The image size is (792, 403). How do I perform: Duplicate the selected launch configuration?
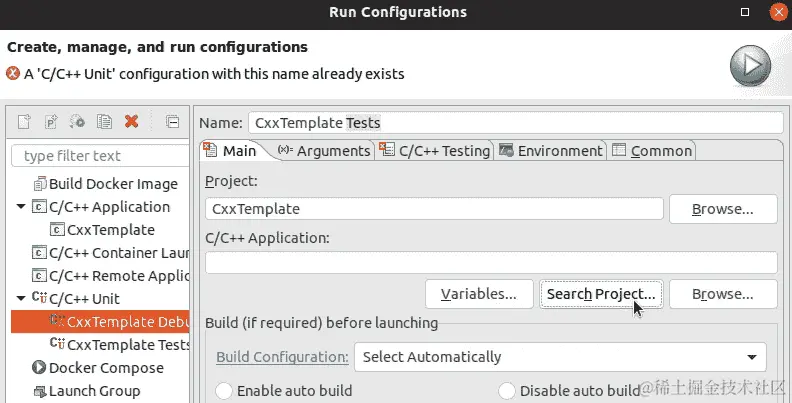[x=105, y=122]
